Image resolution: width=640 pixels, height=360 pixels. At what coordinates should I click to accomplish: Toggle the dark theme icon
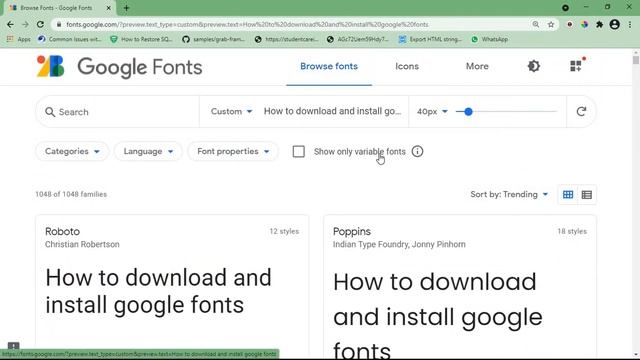point(533,66)
